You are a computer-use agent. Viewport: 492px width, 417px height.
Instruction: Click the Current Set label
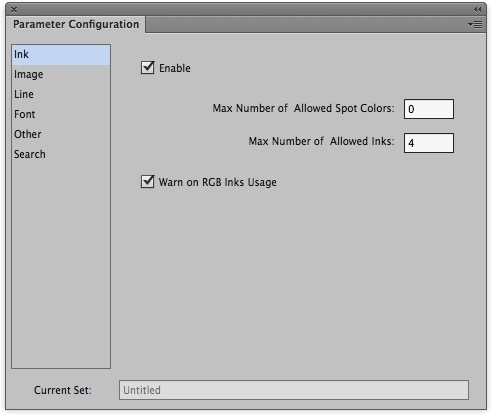coord(63,390)
